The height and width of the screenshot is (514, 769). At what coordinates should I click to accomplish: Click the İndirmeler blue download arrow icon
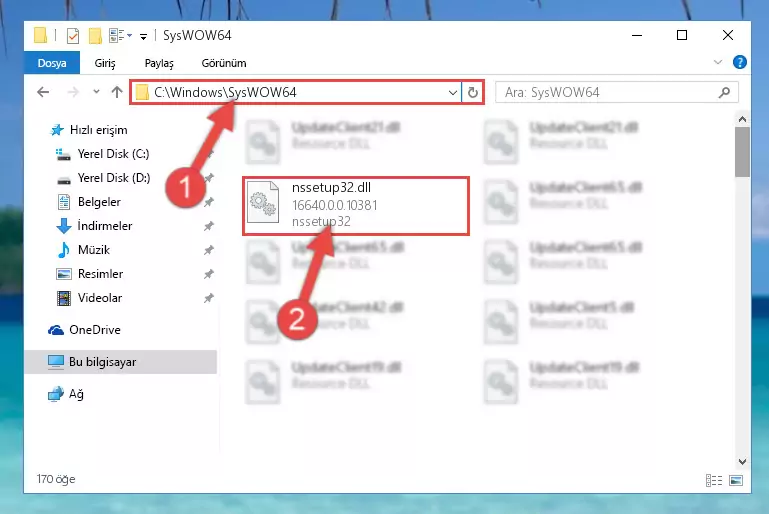(x=64, y=226)
